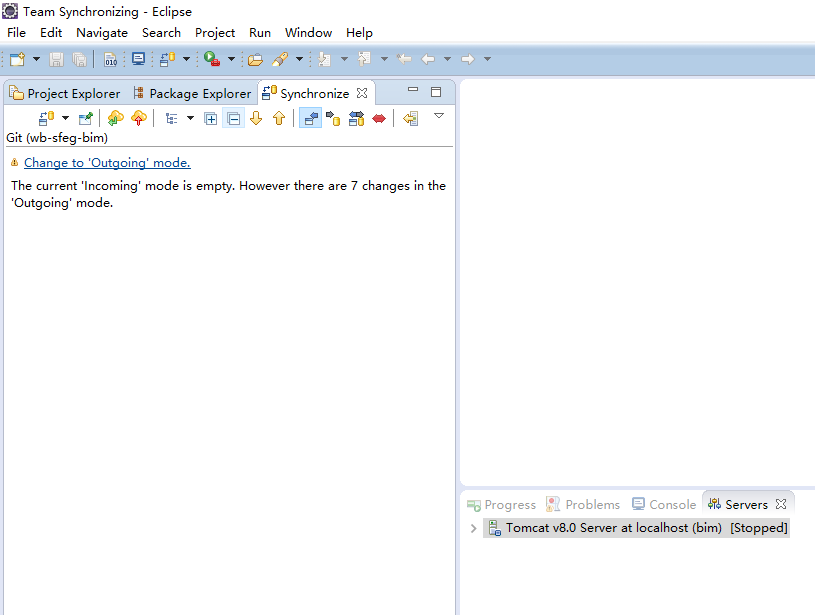
Task: Open the flashlight Search dropdown arrow
Action: point(299,59)
